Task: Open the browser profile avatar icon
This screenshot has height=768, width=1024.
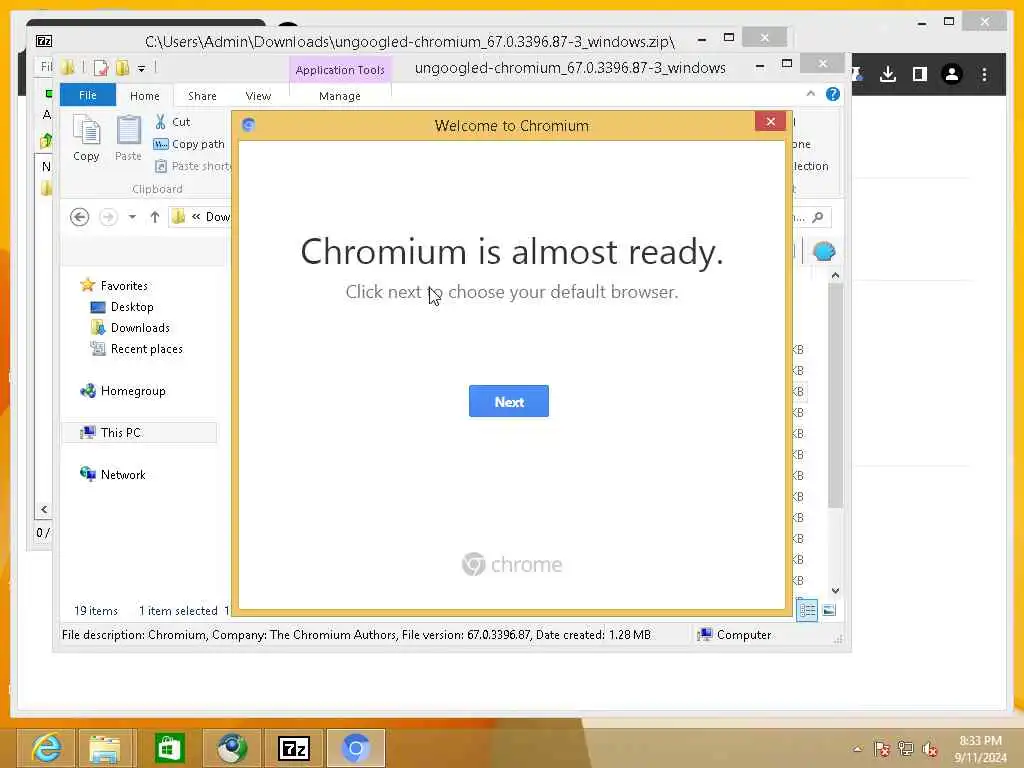Action: pos(952,74)
